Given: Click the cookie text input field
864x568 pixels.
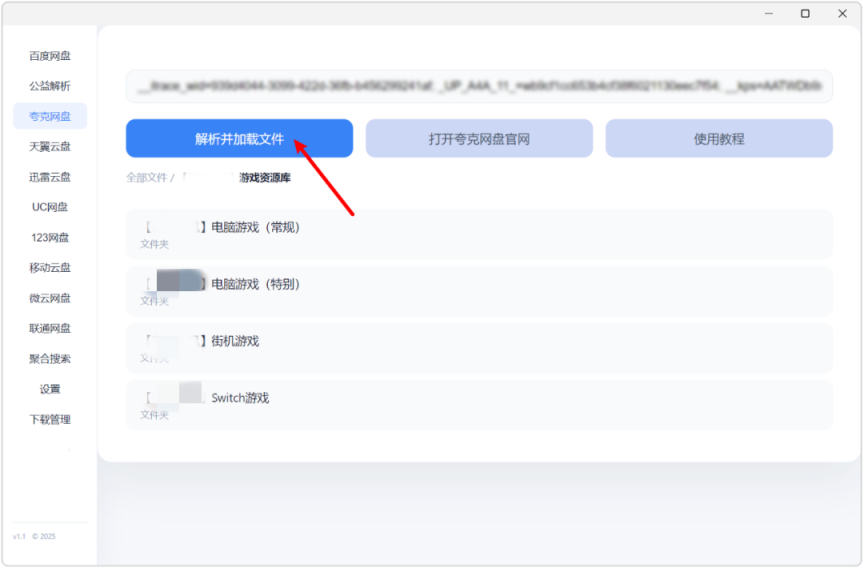Looking at the screenshot, I should click(479, 87).
